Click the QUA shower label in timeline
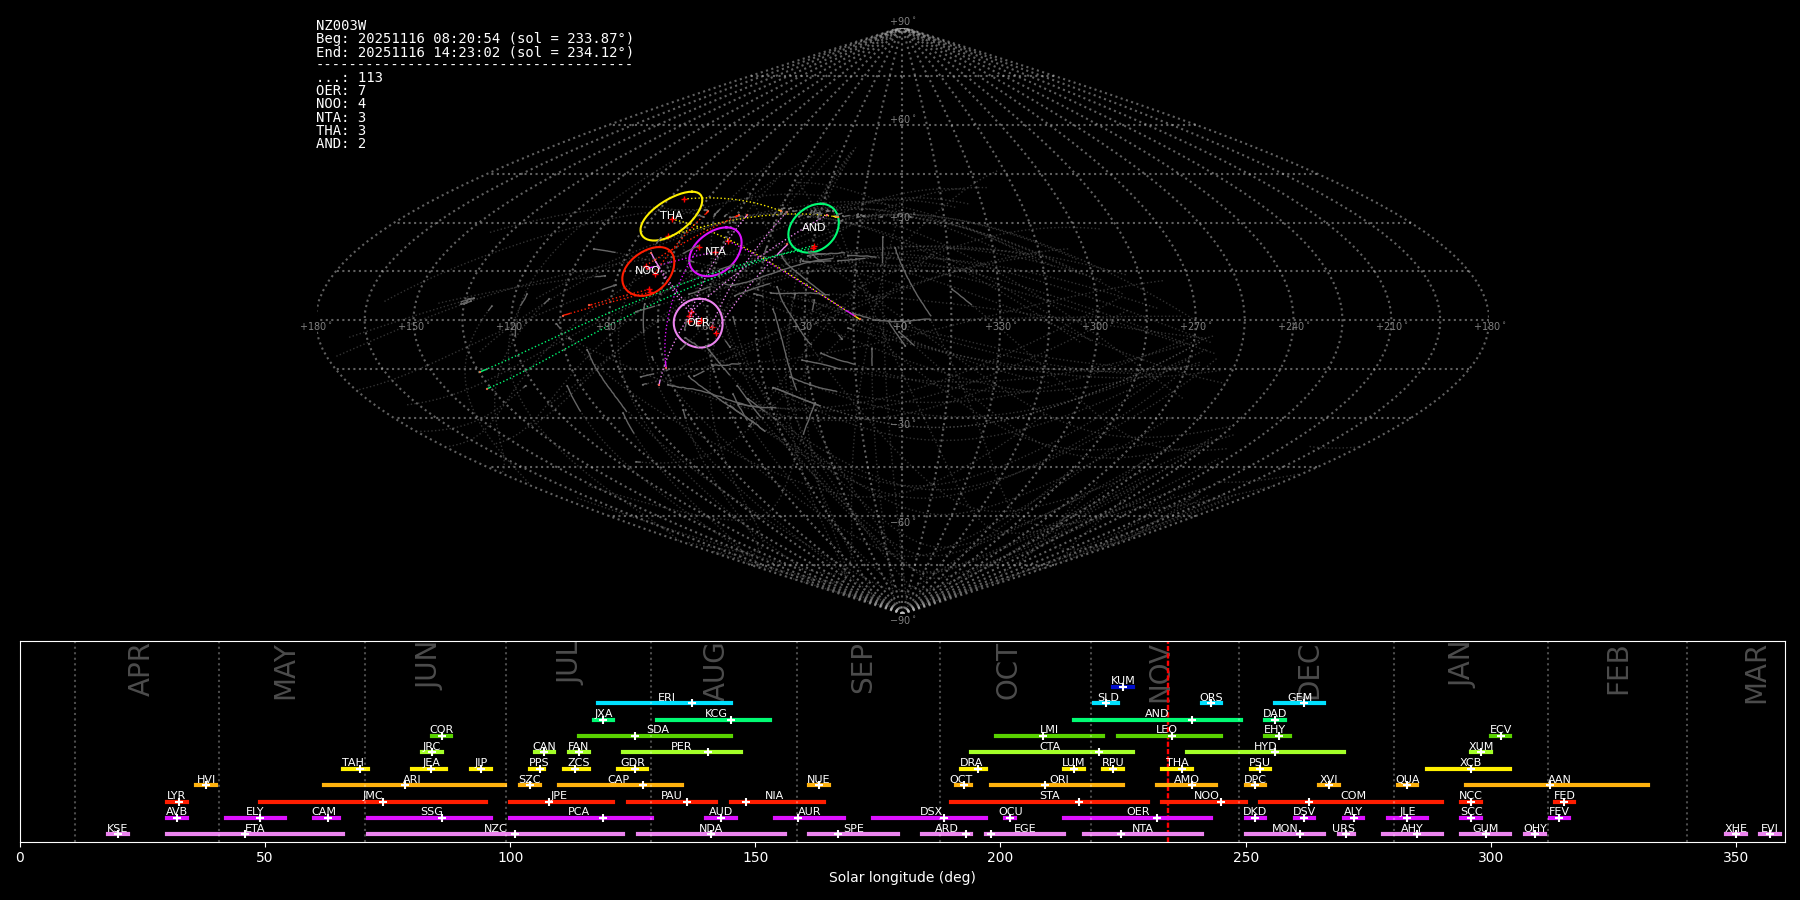 point(1407,780)
